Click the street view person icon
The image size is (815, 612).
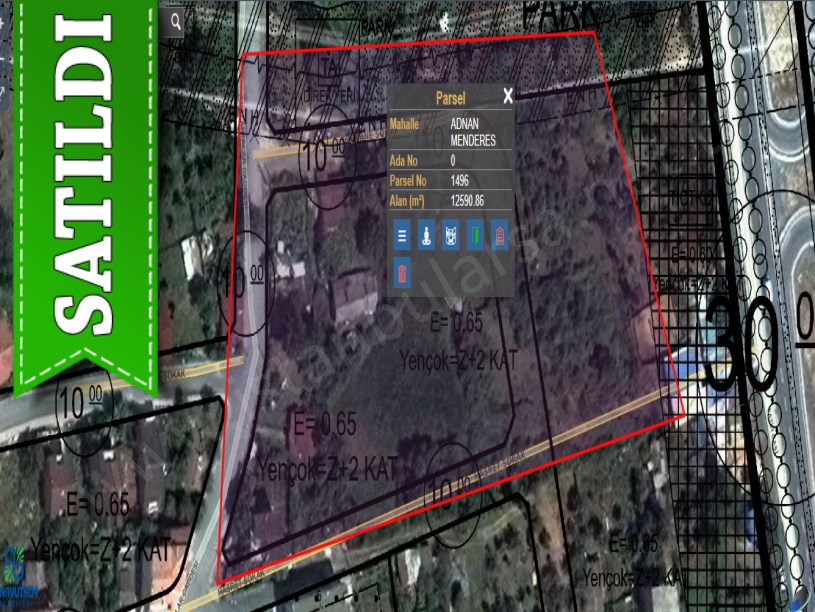click(x=426, y=237)
